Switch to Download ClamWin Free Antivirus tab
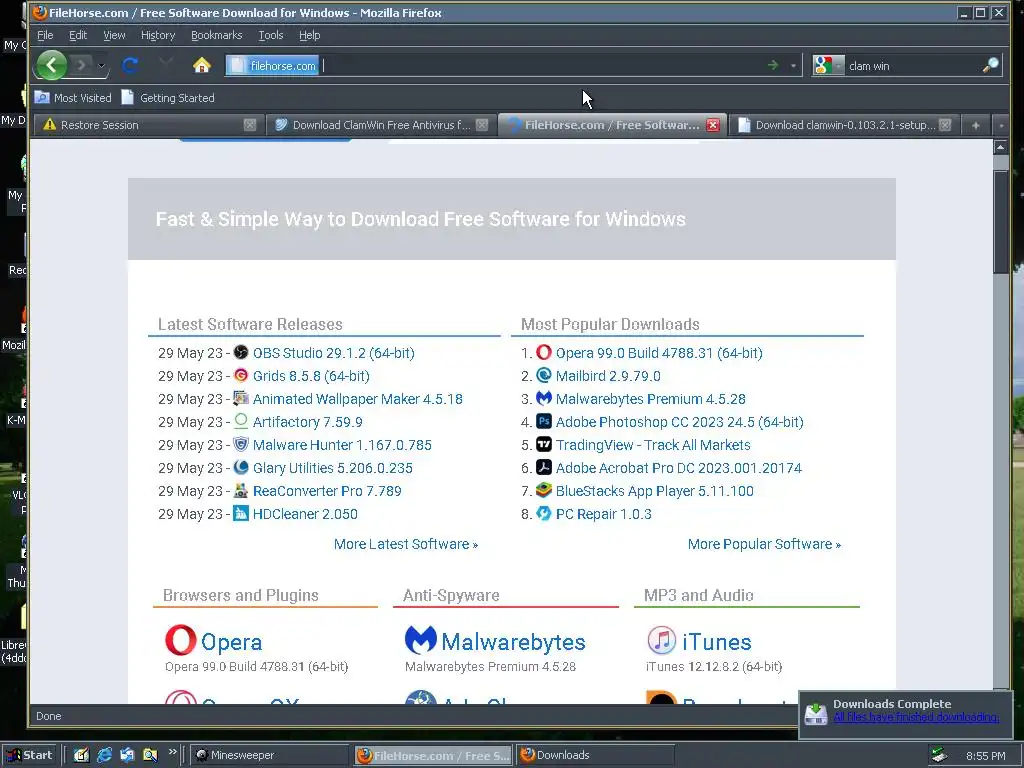 380,125
